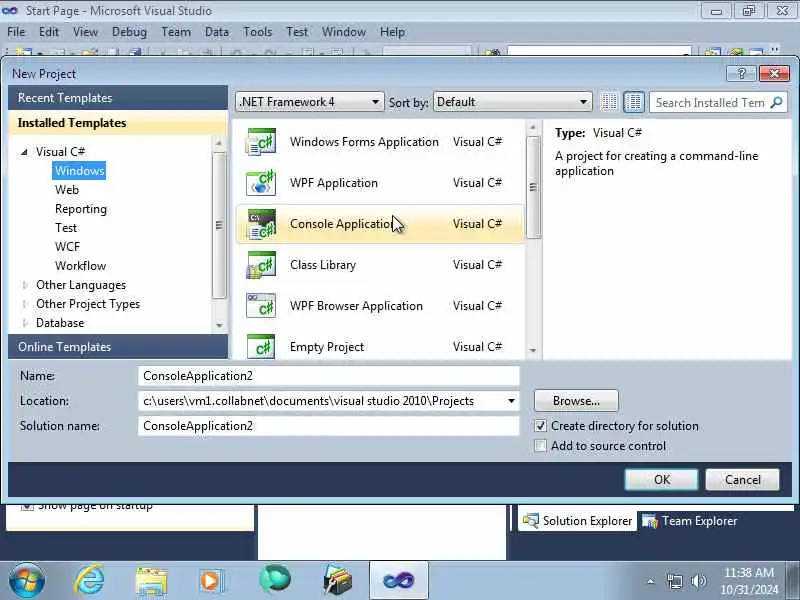Click the project Name input field

tap(329, 376)
